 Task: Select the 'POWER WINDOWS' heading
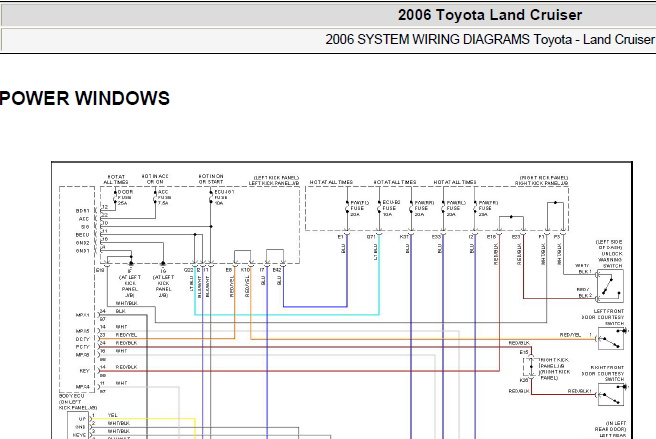(85, 98)
